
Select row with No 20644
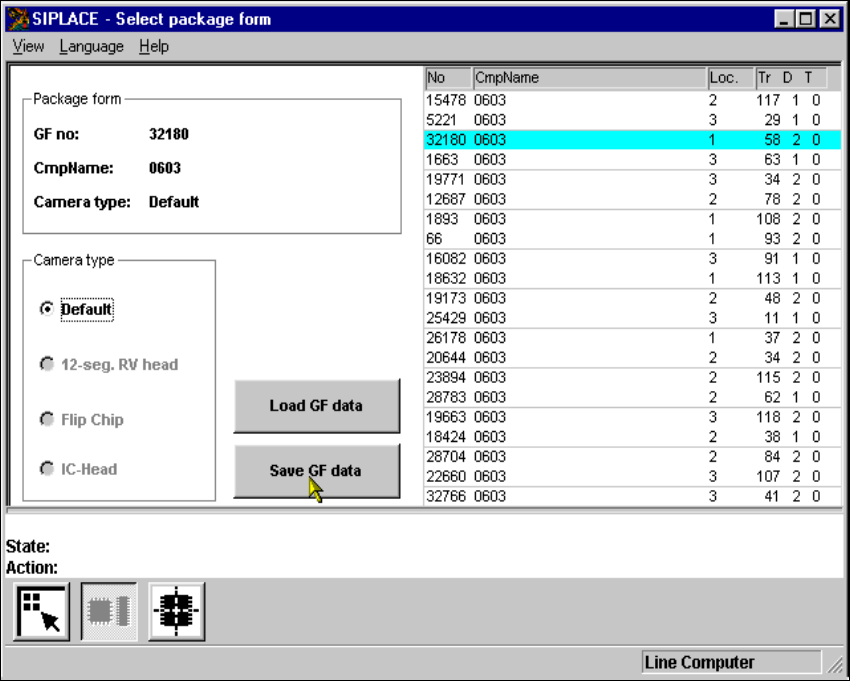pos(632,357)
